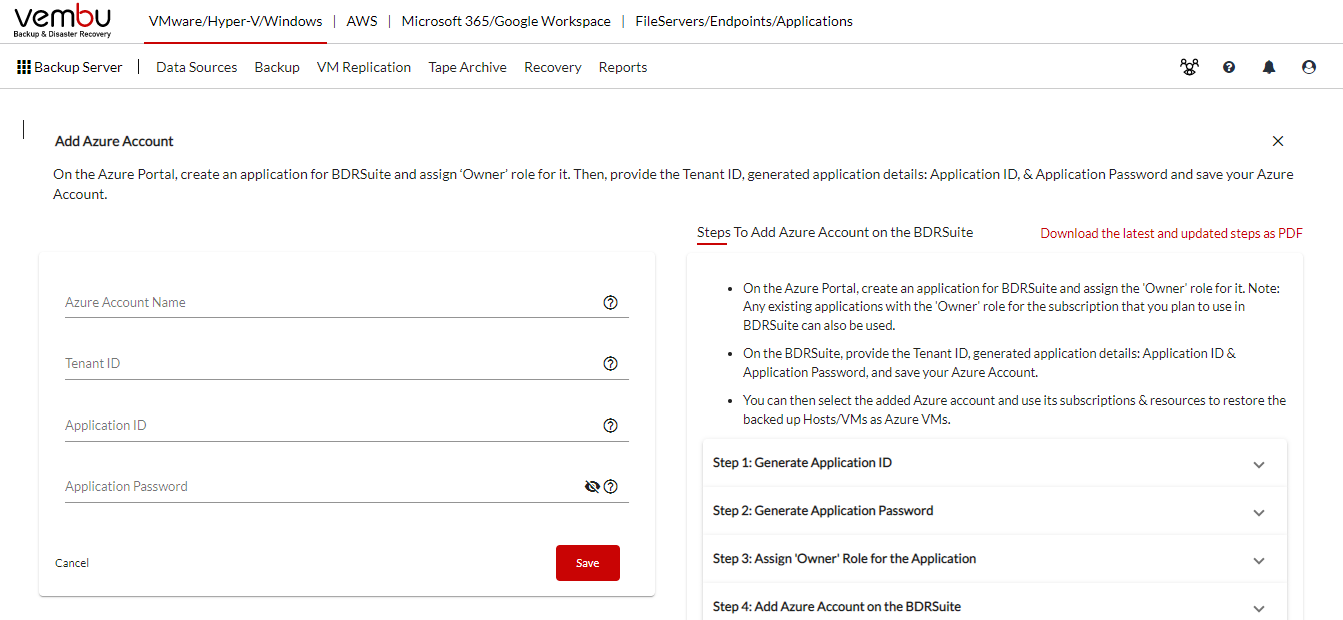Viewport: 1343px width, 620px height.
Task: Click the Vembu logo
Action: pos(63,21)
